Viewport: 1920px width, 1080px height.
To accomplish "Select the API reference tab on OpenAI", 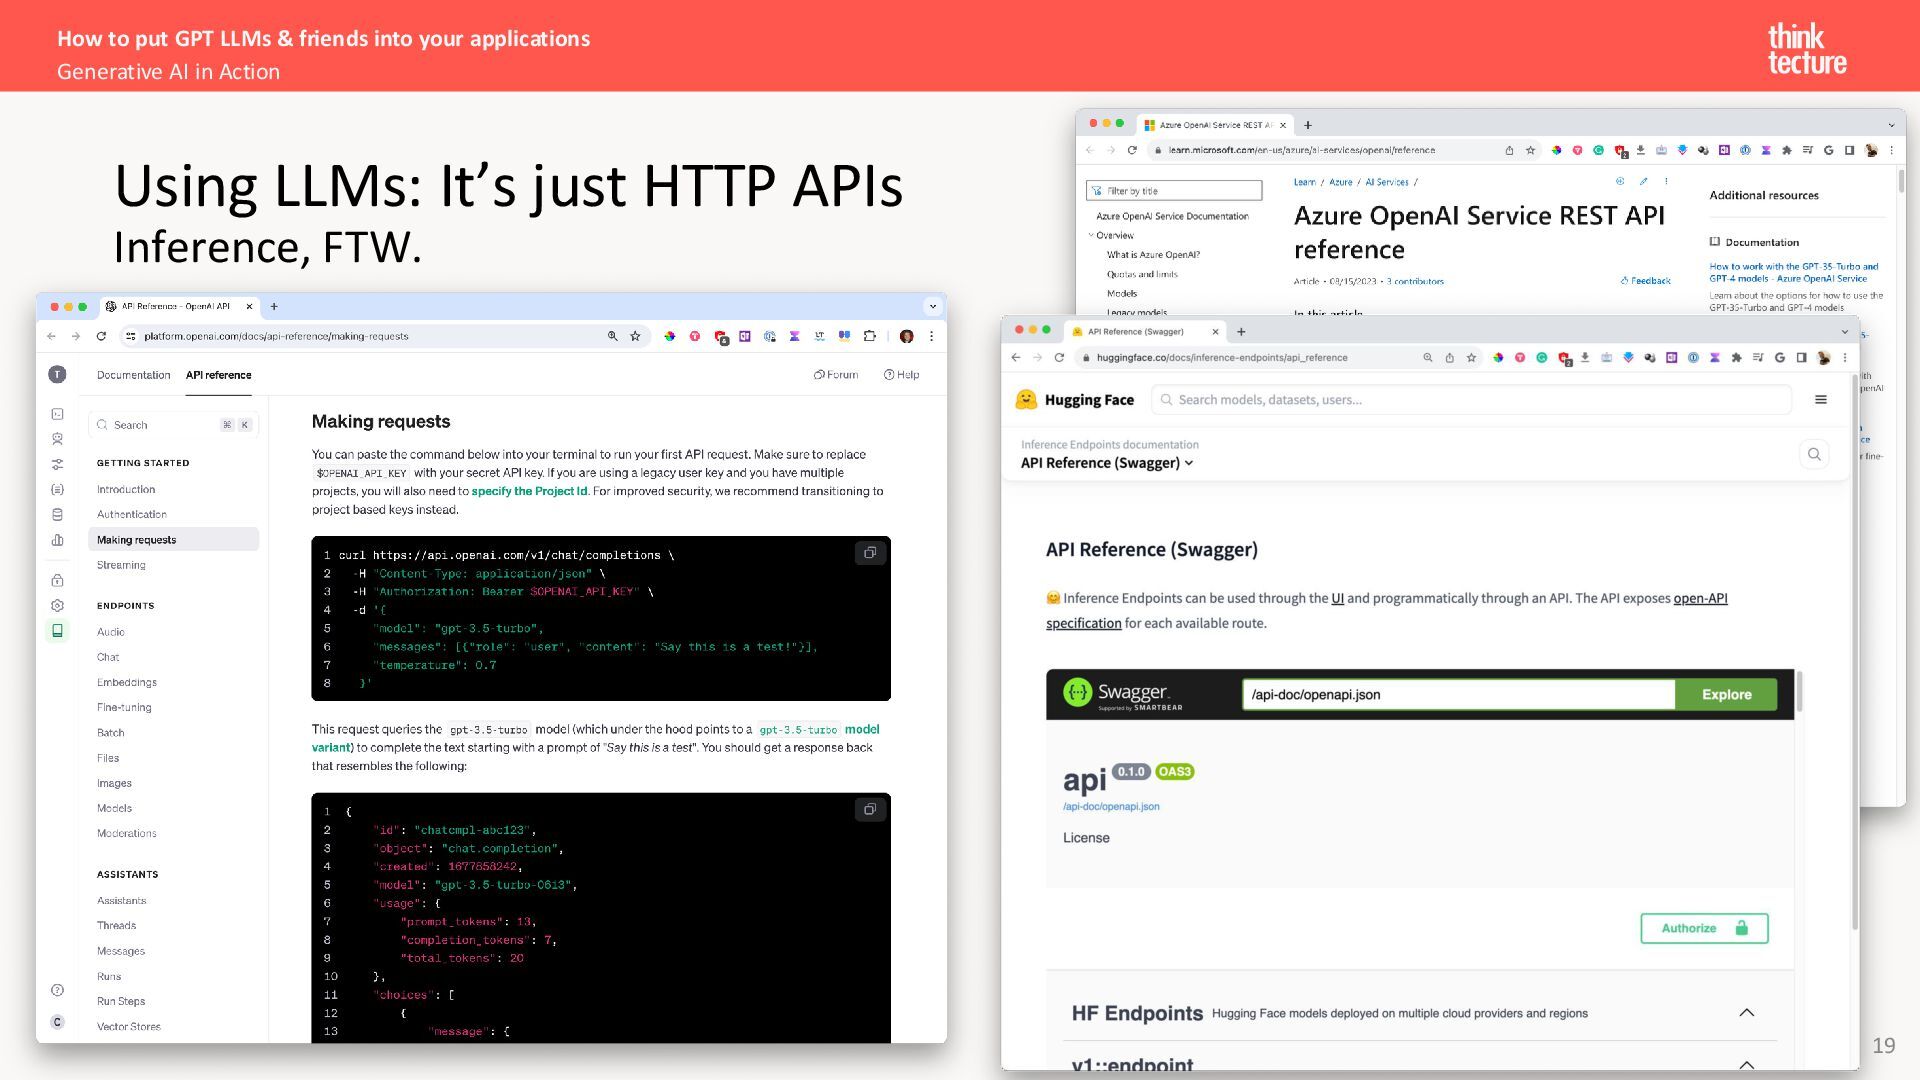I will click(x=218, y=375).
